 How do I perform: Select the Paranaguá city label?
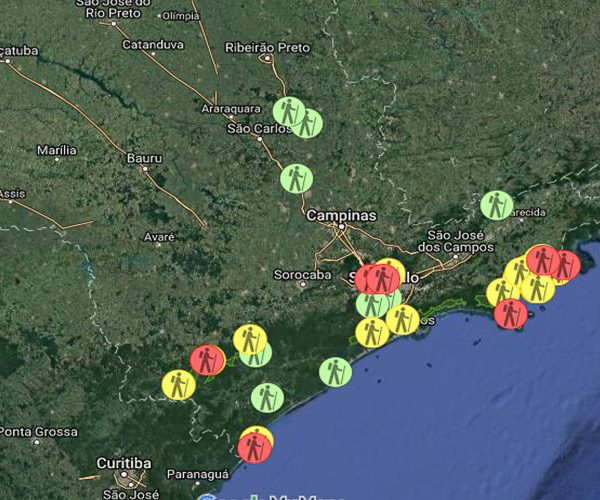(x=195, y=474)
